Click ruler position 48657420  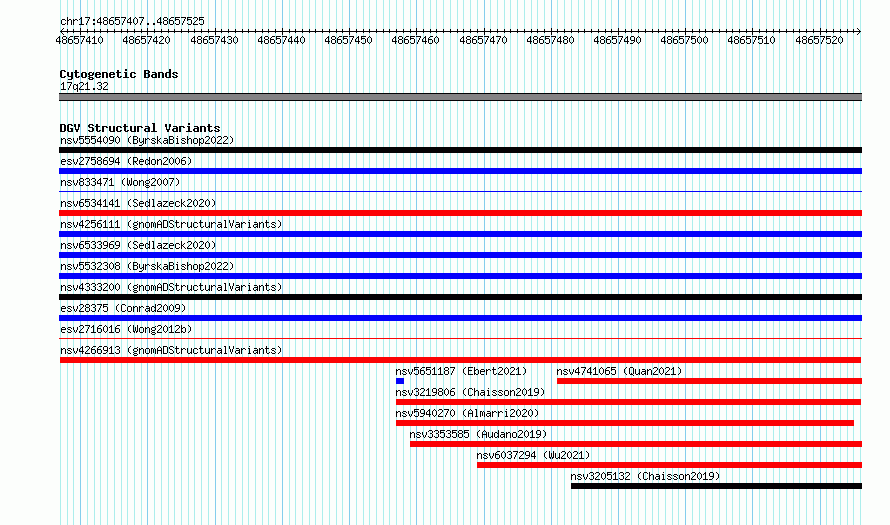click(146, 40)
